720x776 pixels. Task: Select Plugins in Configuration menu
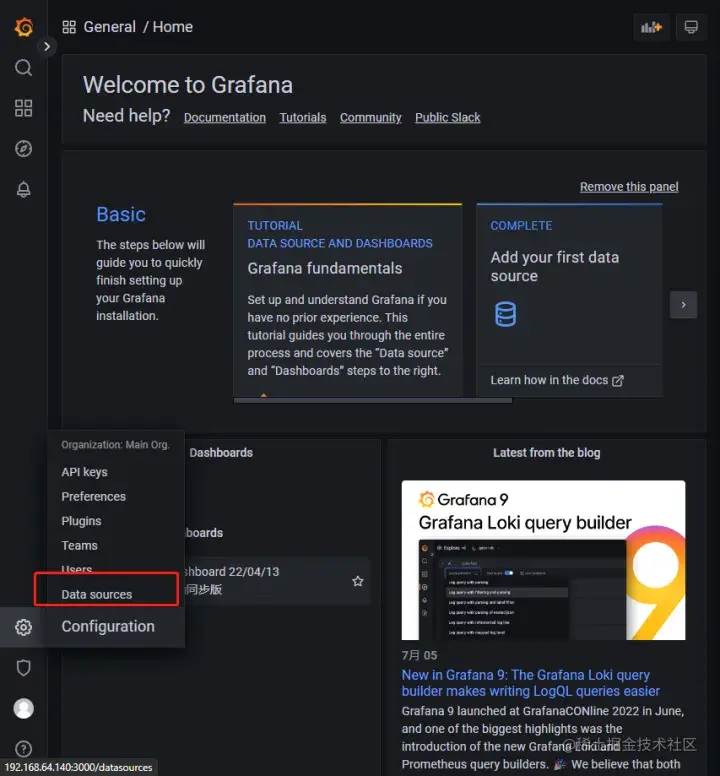pos(81,521)
